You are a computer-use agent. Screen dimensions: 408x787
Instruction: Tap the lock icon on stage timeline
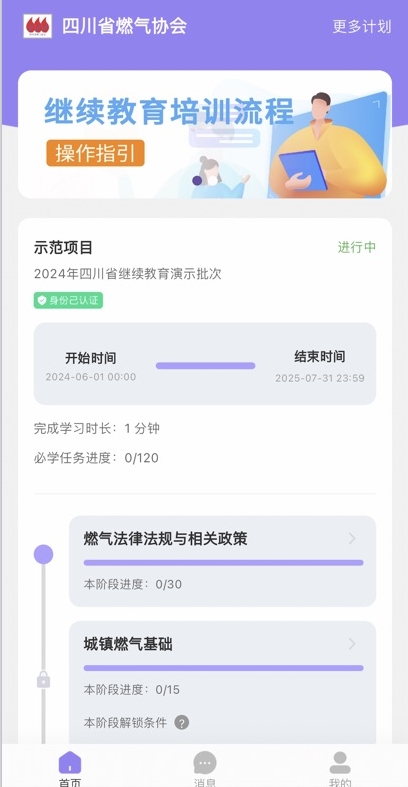(x=43, y=680)
